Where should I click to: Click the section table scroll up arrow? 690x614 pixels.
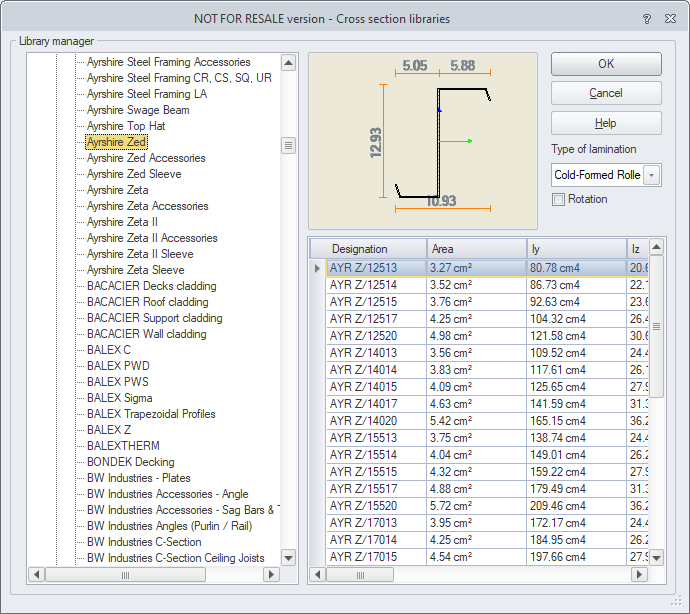(656, 247)
